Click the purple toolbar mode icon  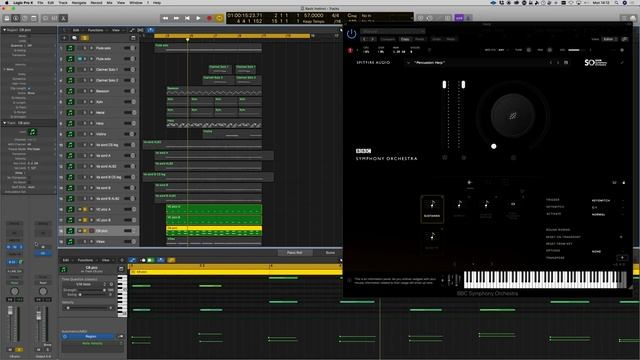pyautogui.click(x=459, y=18)
